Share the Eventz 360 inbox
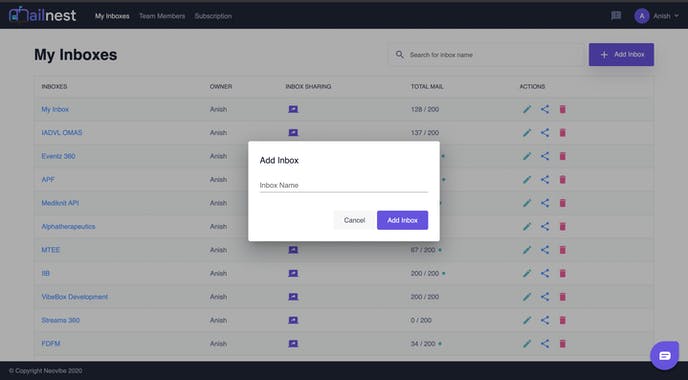 pyautogui.click(x=545, y=156)
